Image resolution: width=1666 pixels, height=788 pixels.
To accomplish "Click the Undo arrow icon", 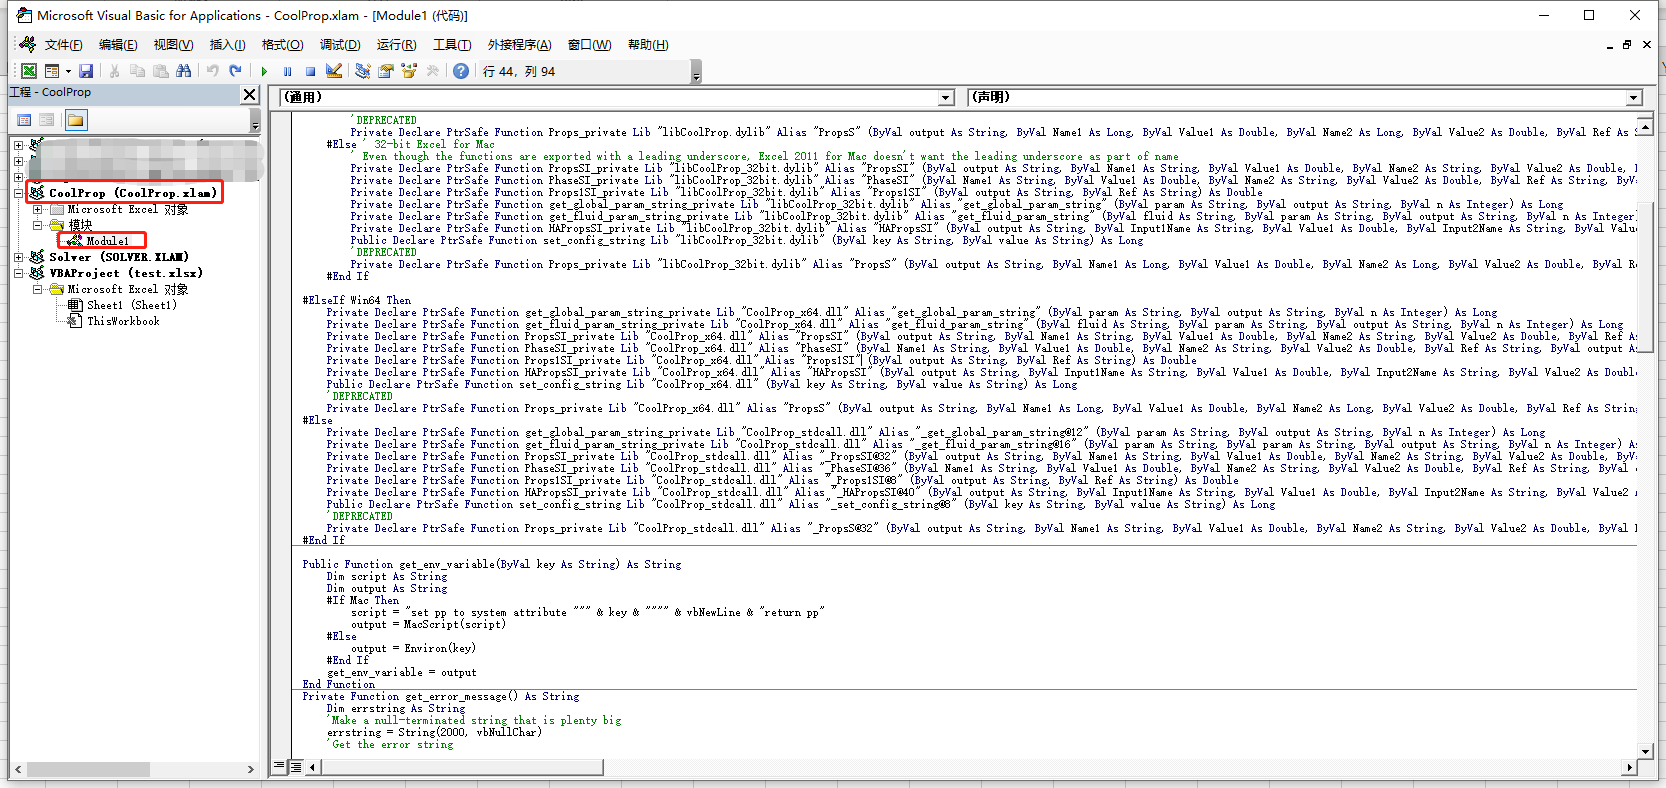I will 212,71.
